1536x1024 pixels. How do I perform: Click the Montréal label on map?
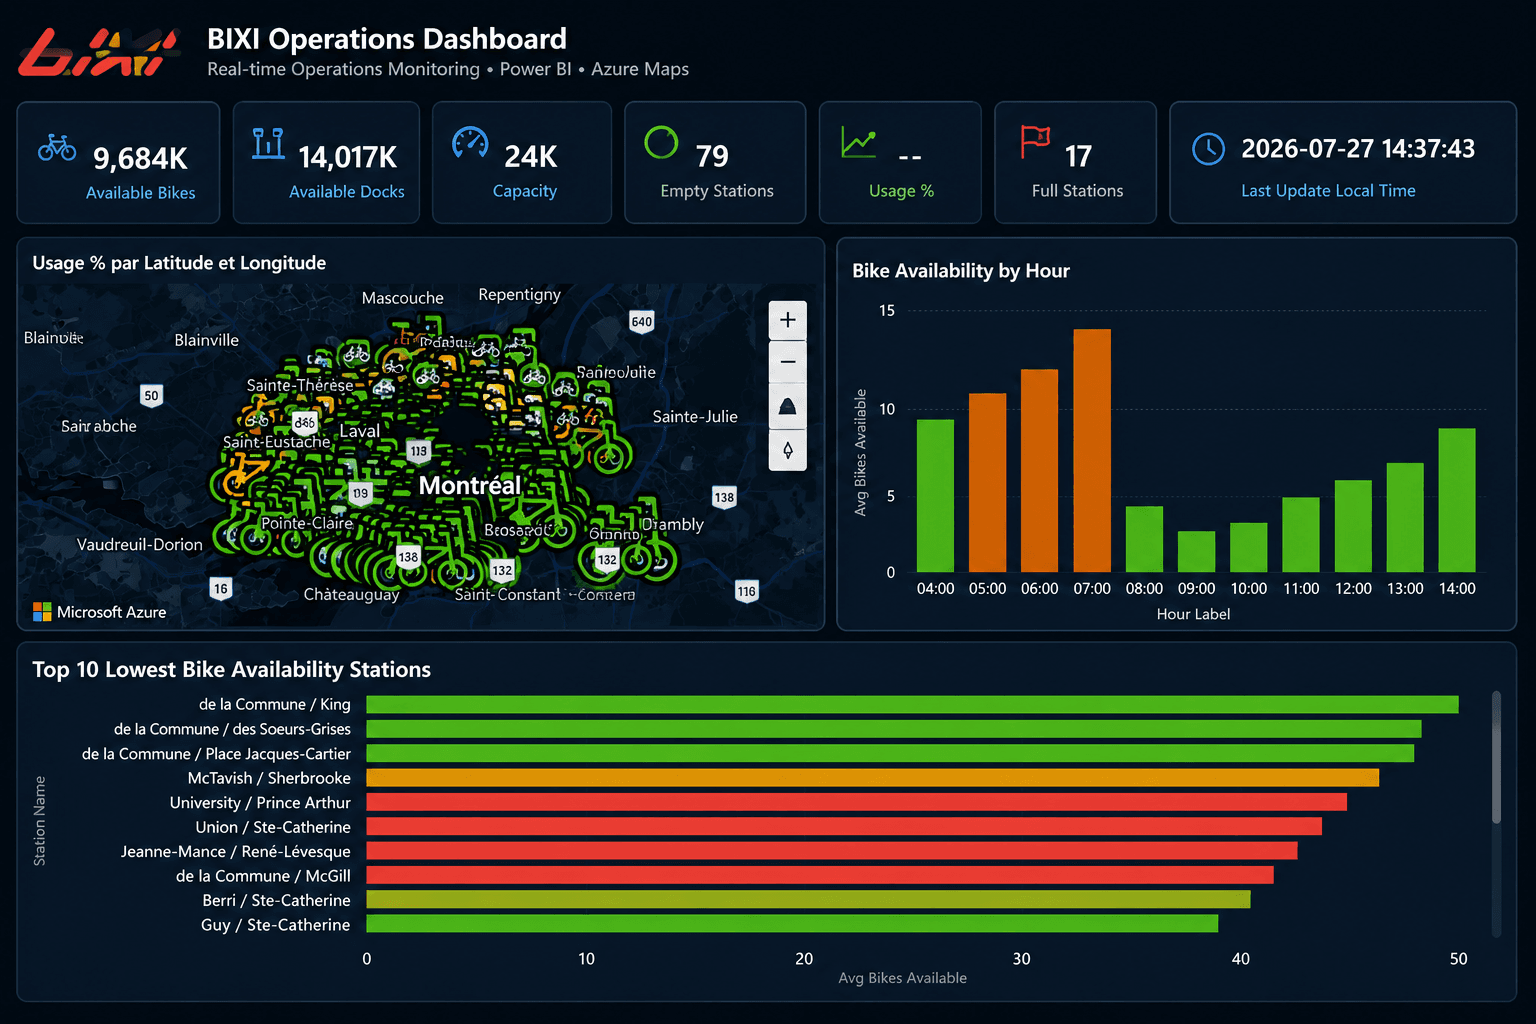[469, 485]
